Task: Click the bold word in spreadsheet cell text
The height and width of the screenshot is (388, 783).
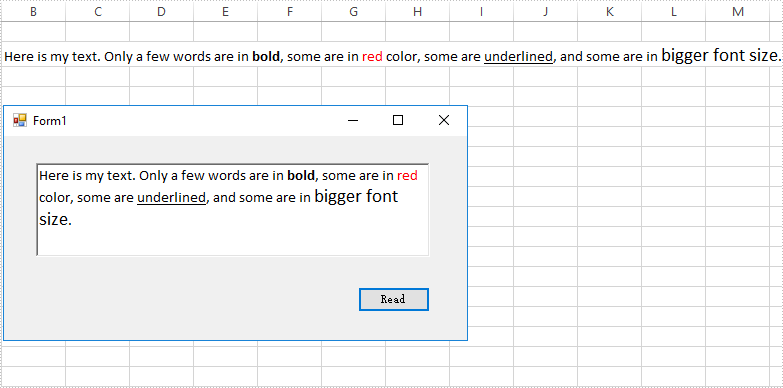Action: (266, 56)
